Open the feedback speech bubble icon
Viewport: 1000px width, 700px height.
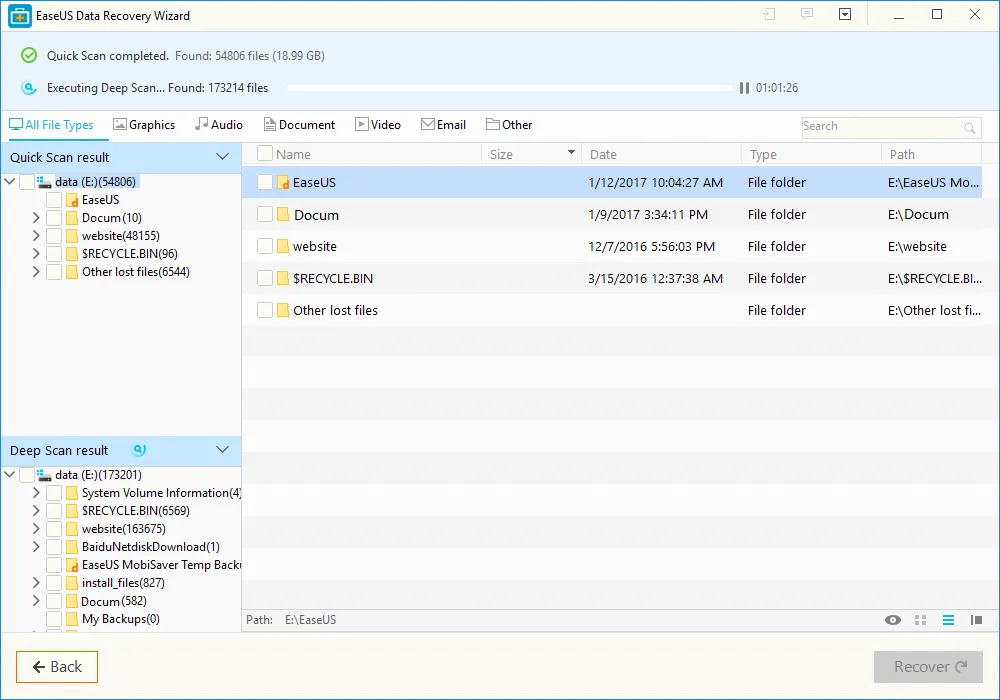coord(807,14)
